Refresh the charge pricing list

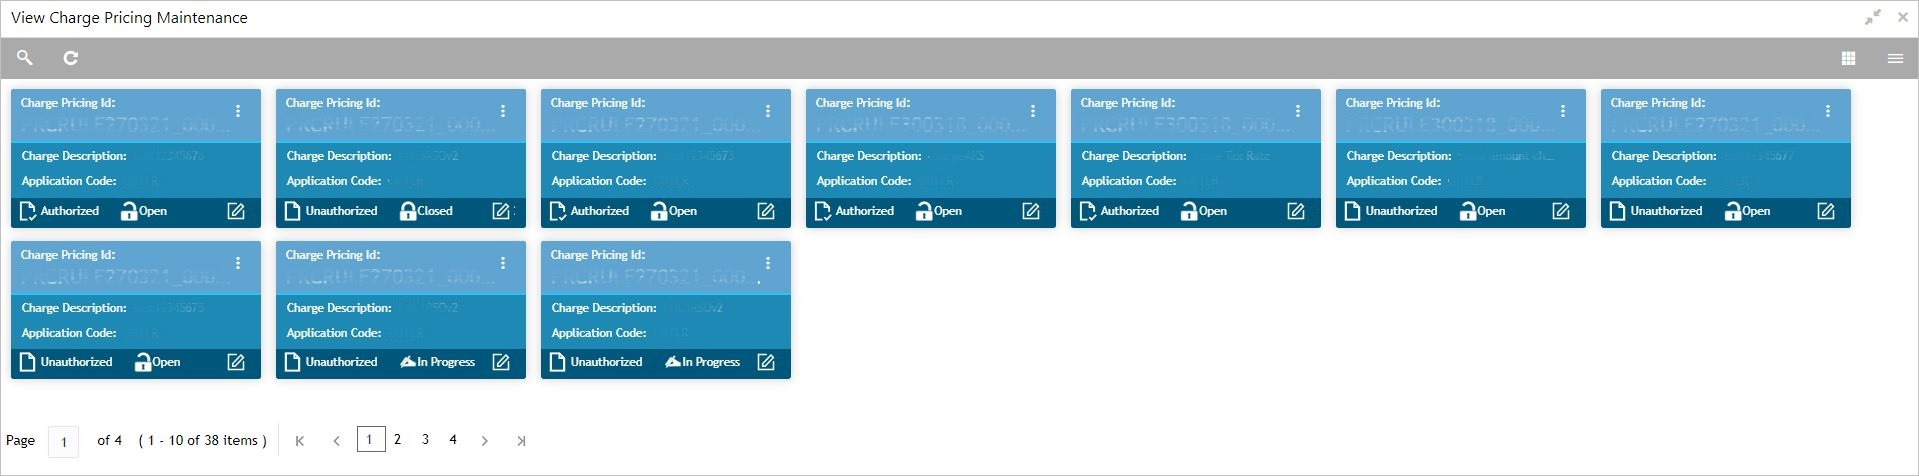[x=71, y=58]
